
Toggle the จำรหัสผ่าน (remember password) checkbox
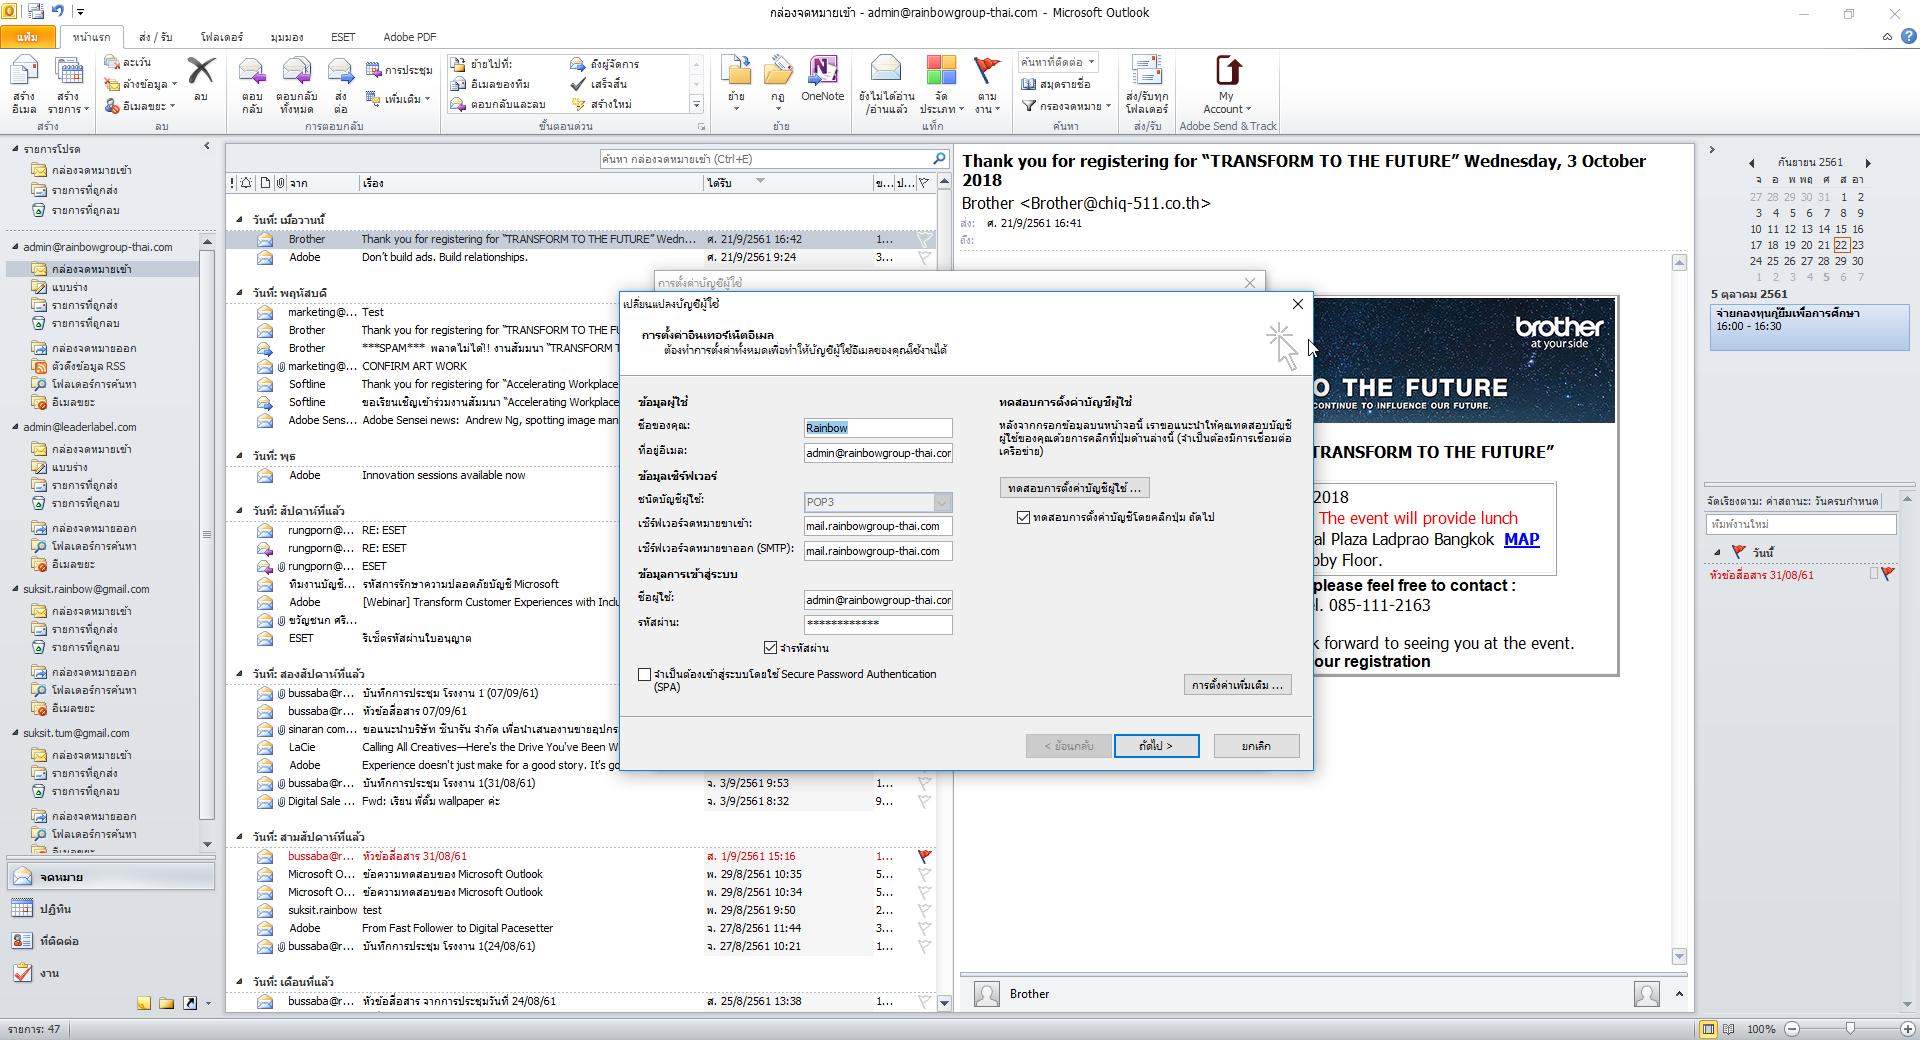pos(770,648)
